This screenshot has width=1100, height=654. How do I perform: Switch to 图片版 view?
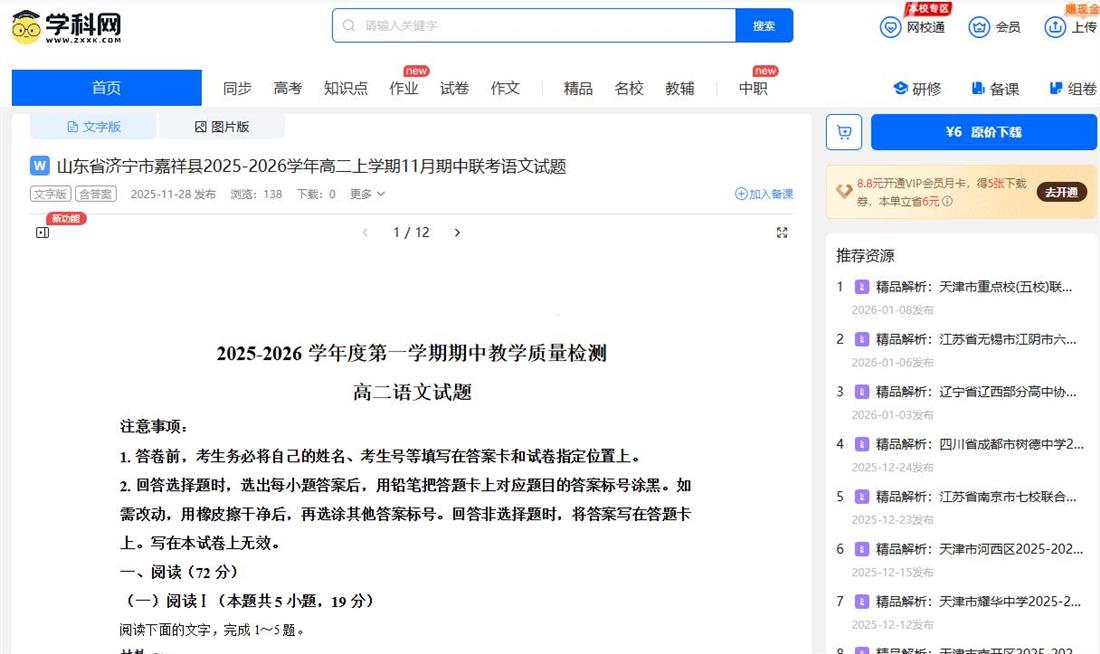pyautogui.click(x=221, y=127)
